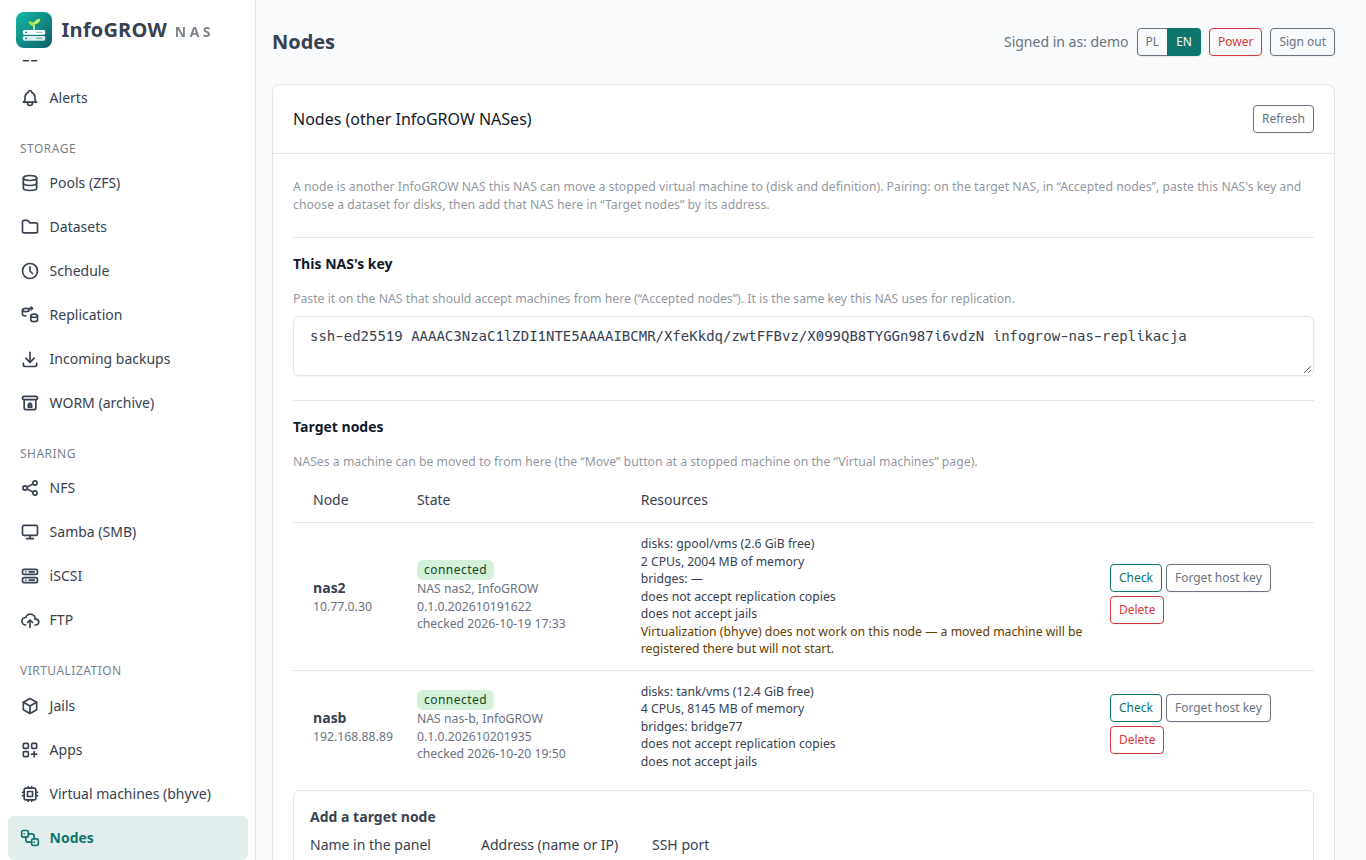
Task: Click the connected badge for nasb
Action: [x=455, y=700]
